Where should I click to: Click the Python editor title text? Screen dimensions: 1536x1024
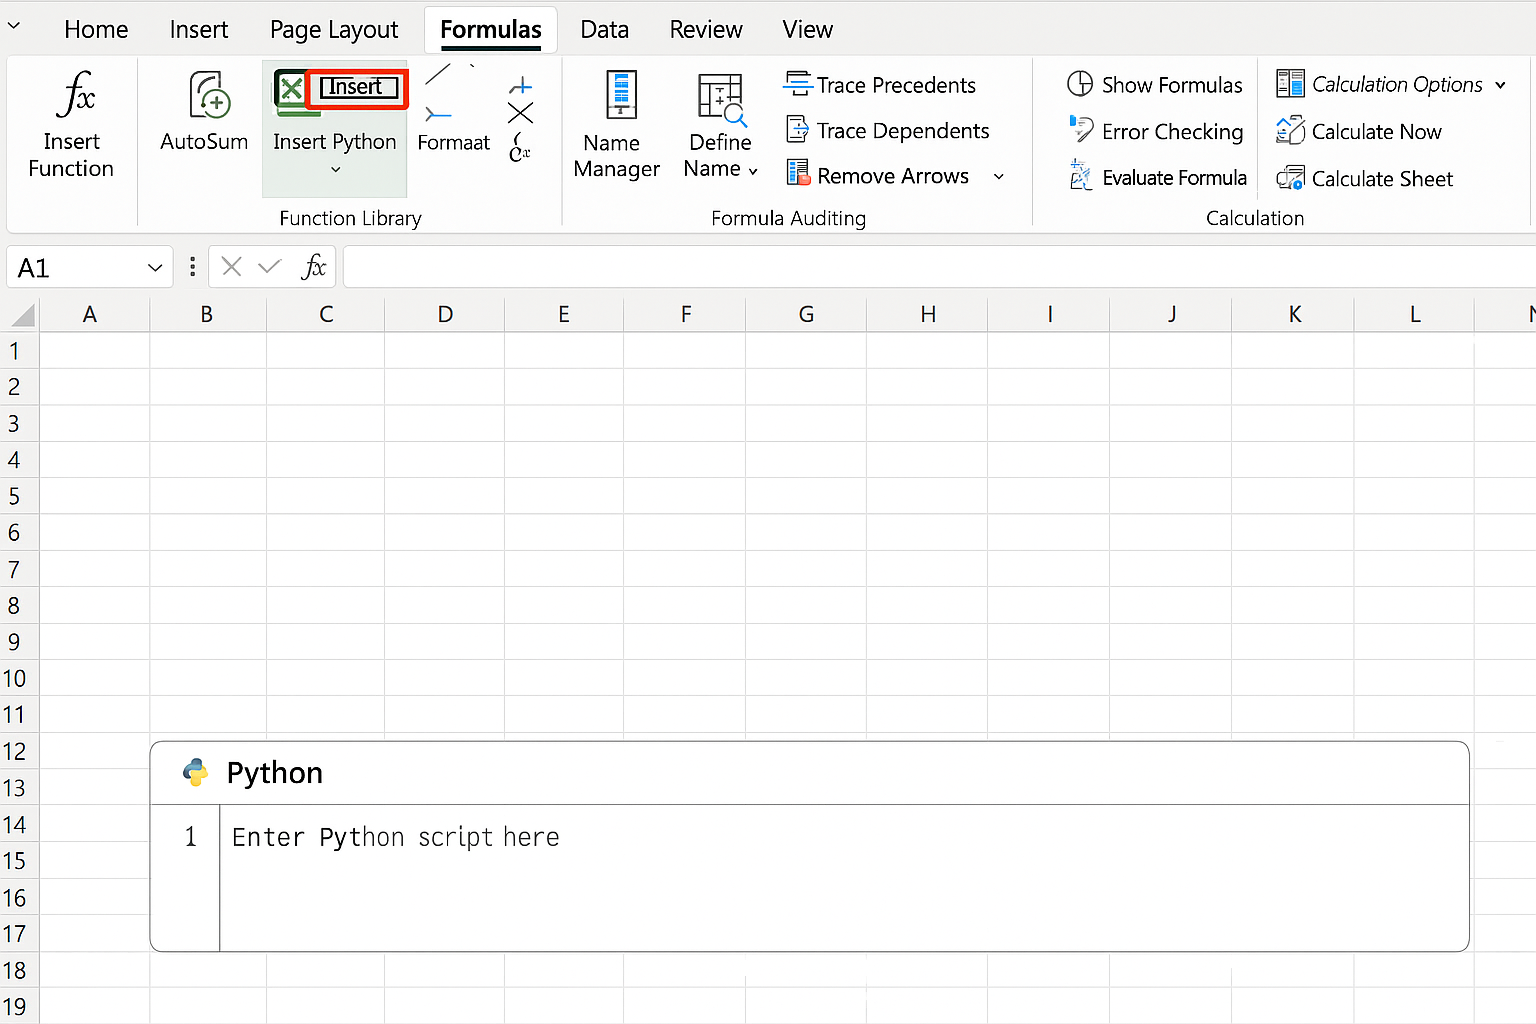pyautogui.click(x=275, y=773)
